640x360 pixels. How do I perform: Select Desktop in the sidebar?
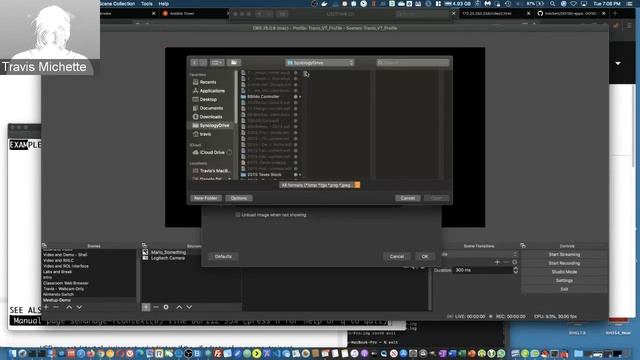(x=208, y=99)
